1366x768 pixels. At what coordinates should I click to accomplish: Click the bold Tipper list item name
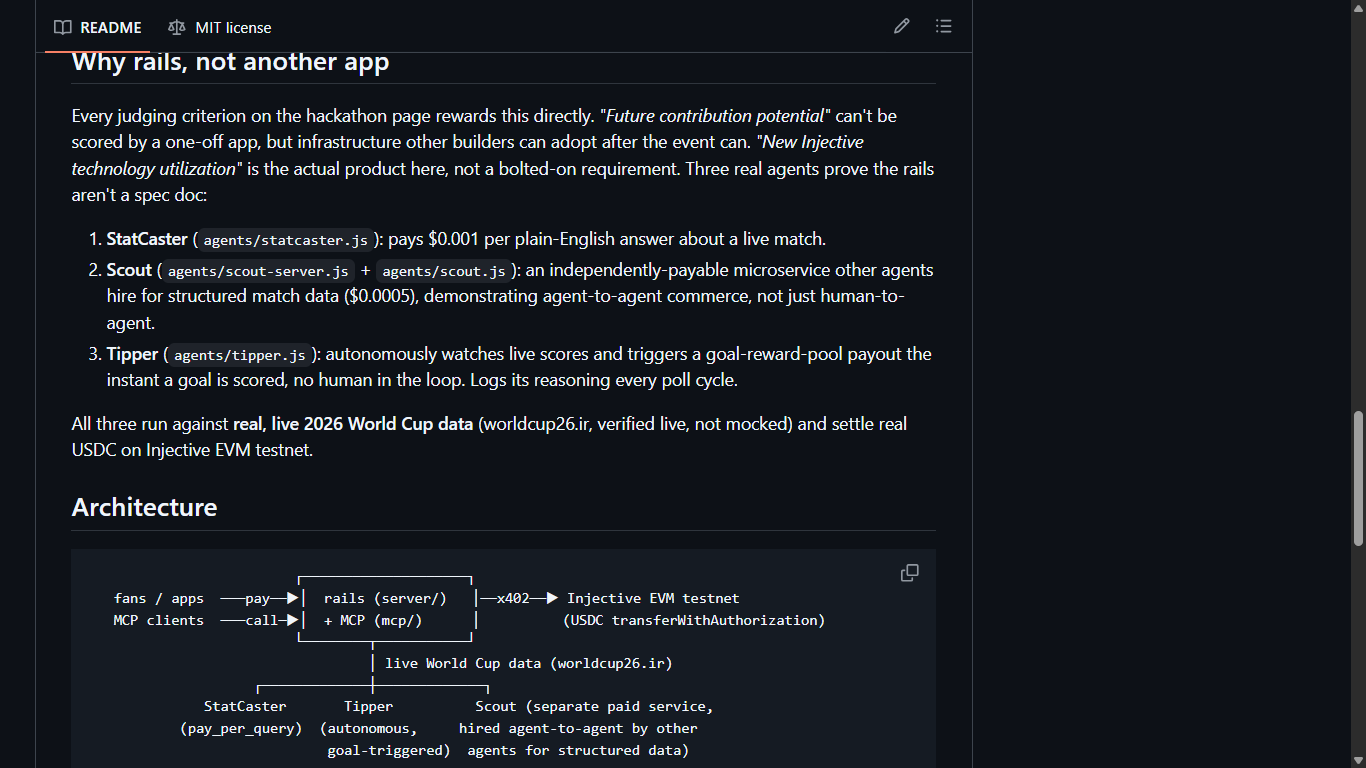tap(133, 354)
